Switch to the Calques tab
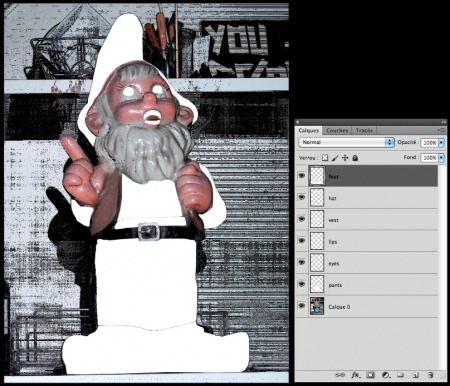The width and height of the screenshot is (450, 386). (x=309, y=130)
